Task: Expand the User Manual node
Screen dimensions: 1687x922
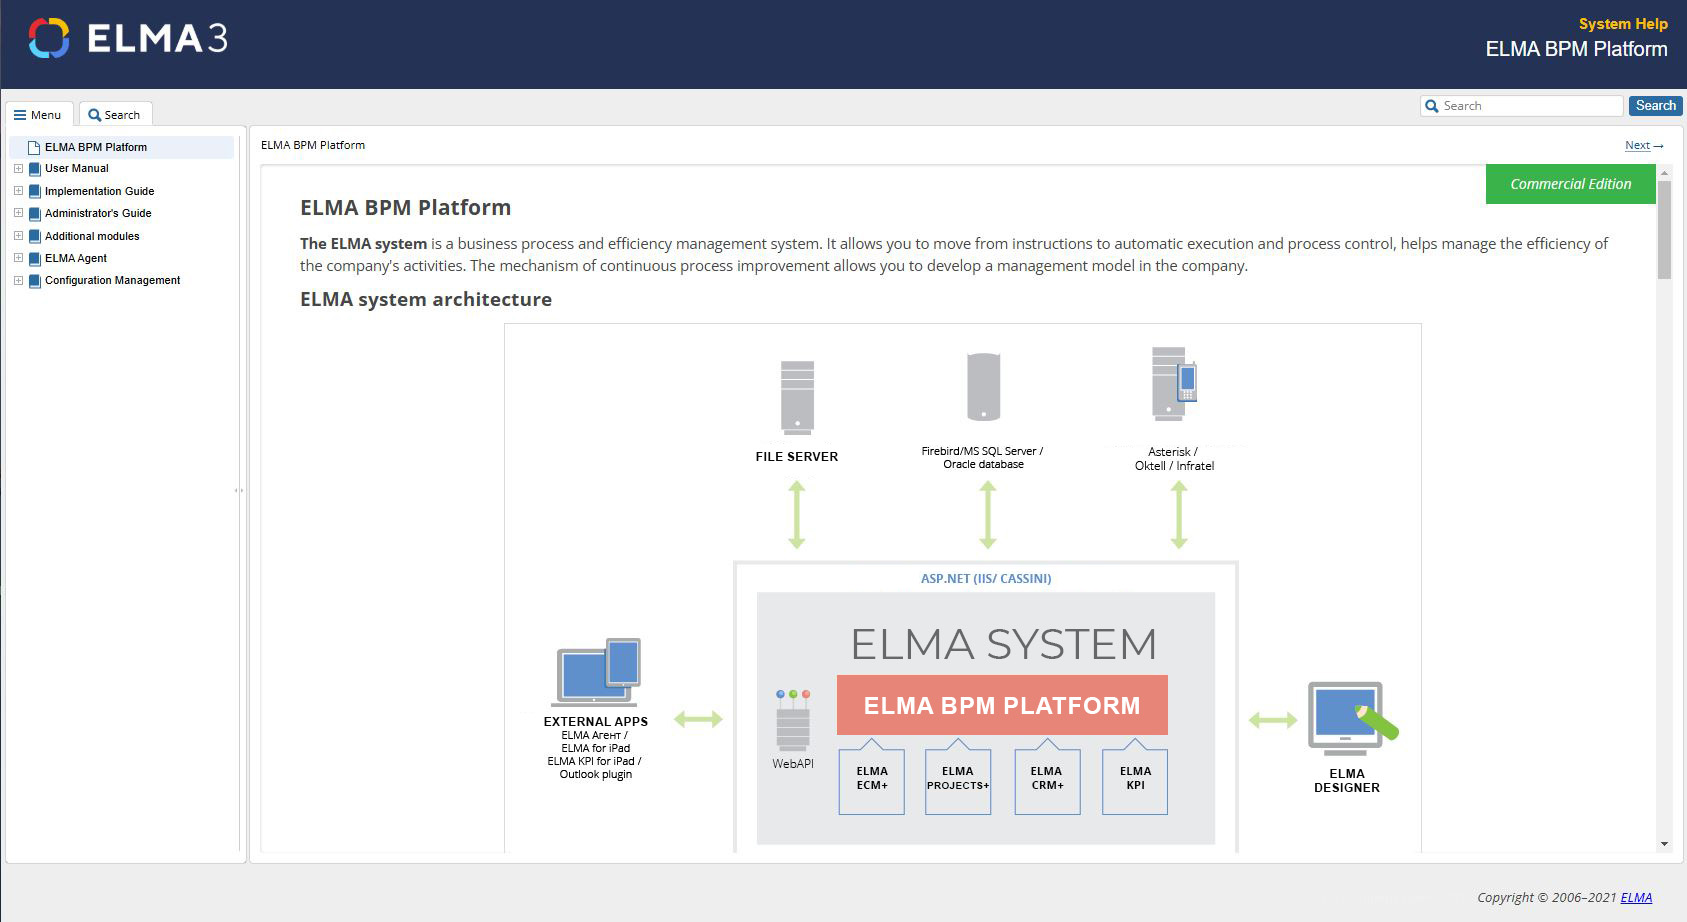Action: [x=18, y=168]
